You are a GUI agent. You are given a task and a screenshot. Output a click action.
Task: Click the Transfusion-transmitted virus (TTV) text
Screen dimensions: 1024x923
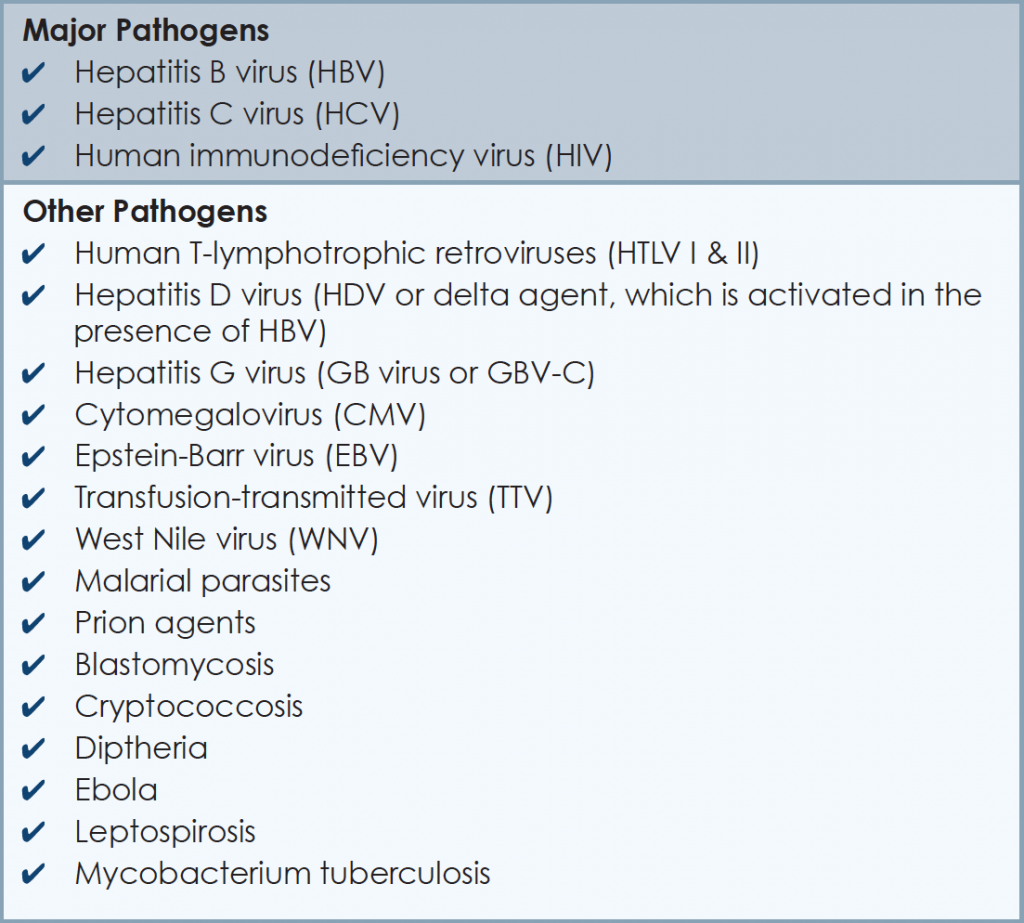click(x=313, y=498)
